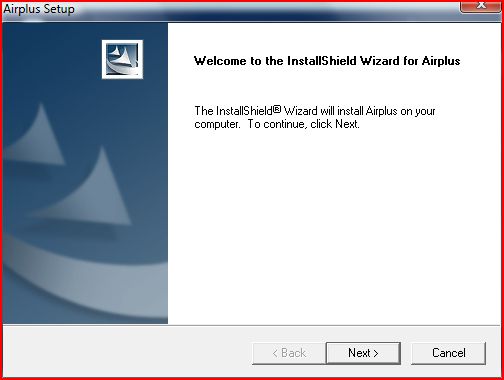
Task: Close the Airplus Setup window
Action: [480, 7]
